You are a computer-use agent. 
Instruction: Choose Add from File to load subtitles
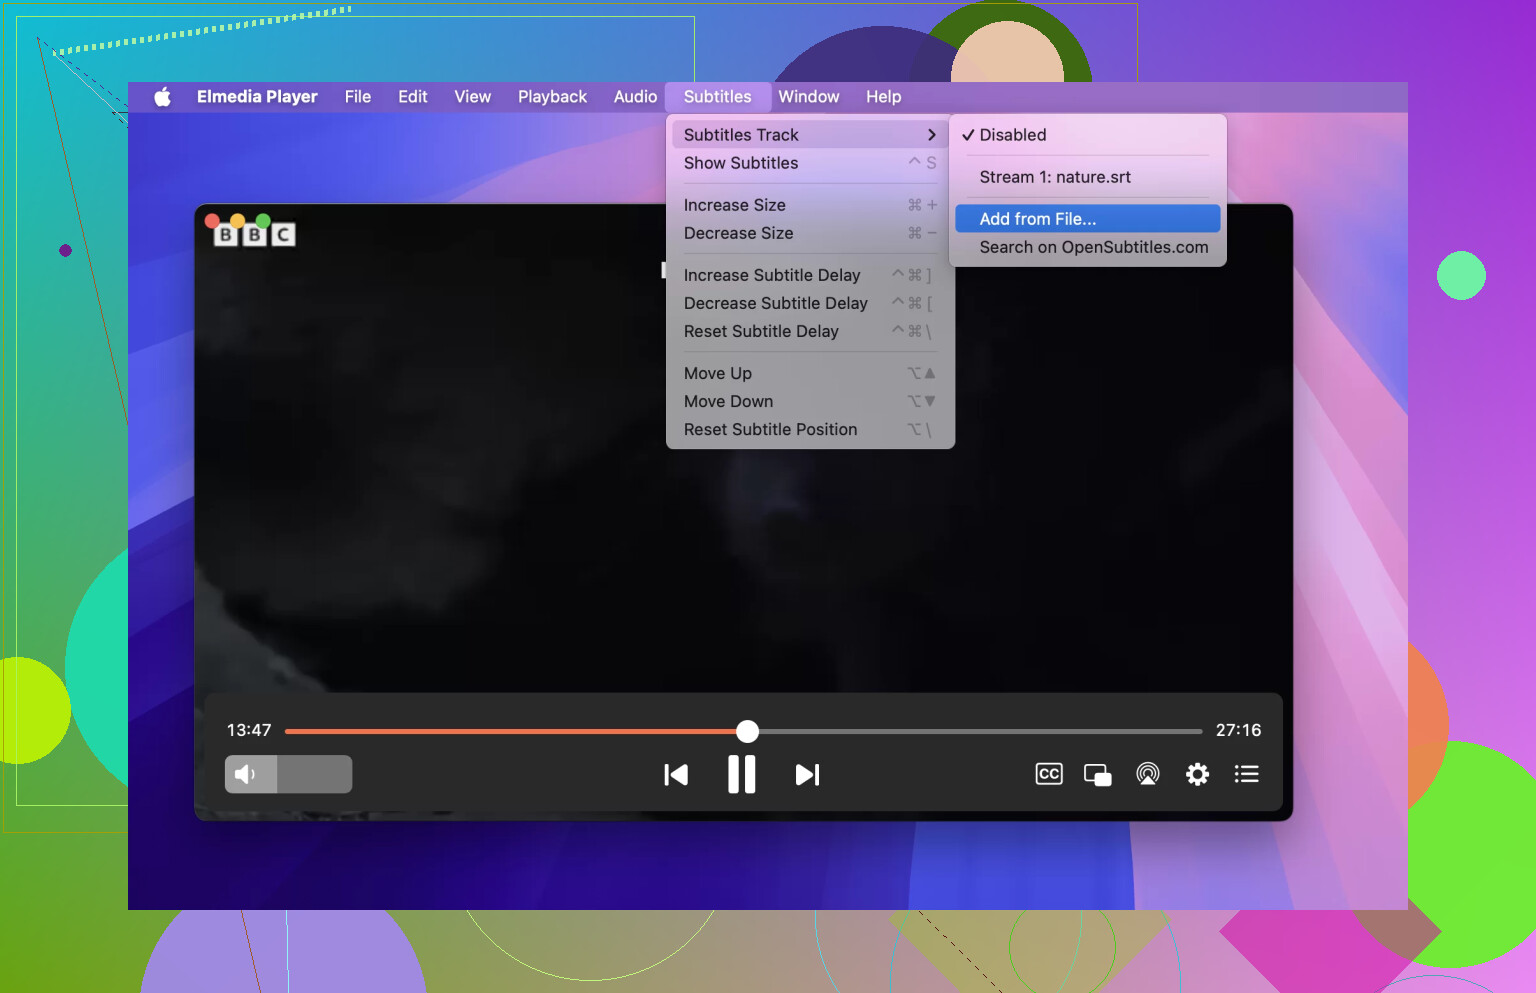1036,218
